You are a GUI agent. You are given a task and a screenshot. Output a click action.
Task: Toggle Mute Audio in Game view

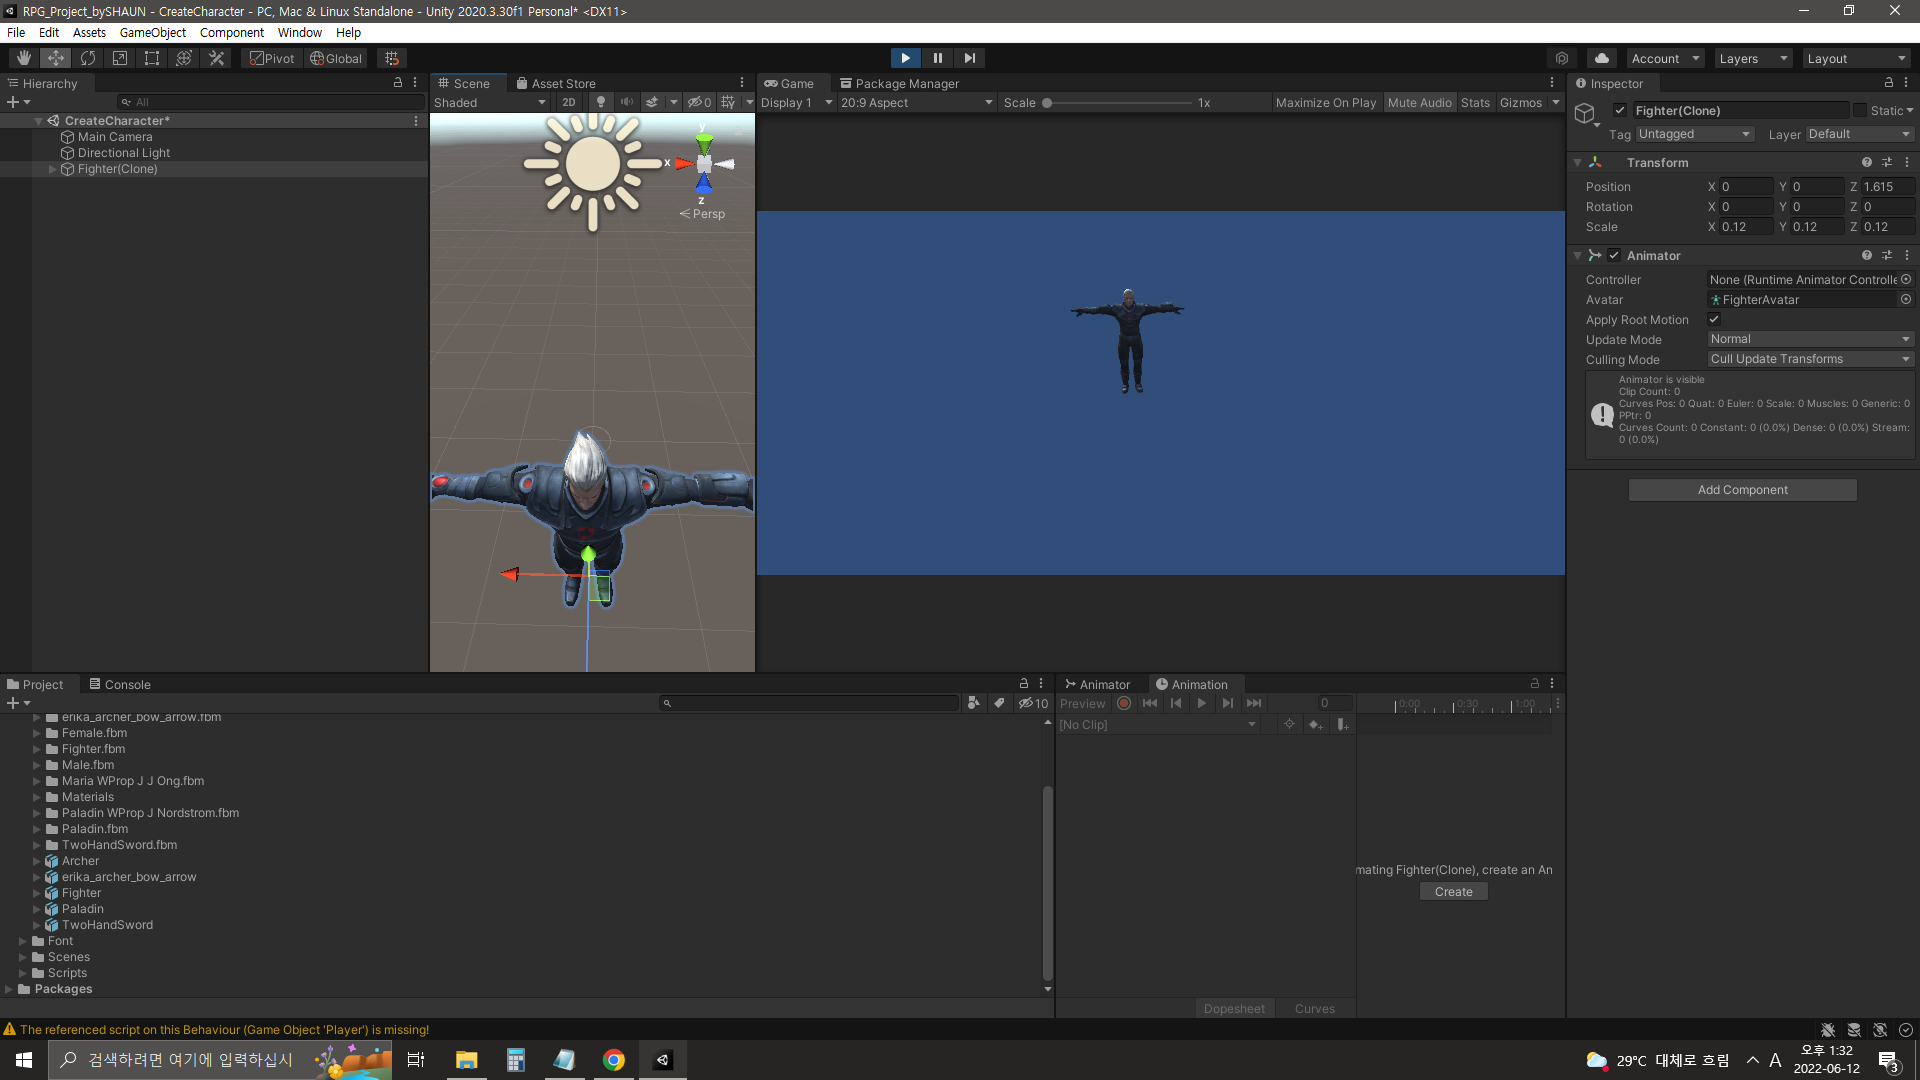[1419, 102]
